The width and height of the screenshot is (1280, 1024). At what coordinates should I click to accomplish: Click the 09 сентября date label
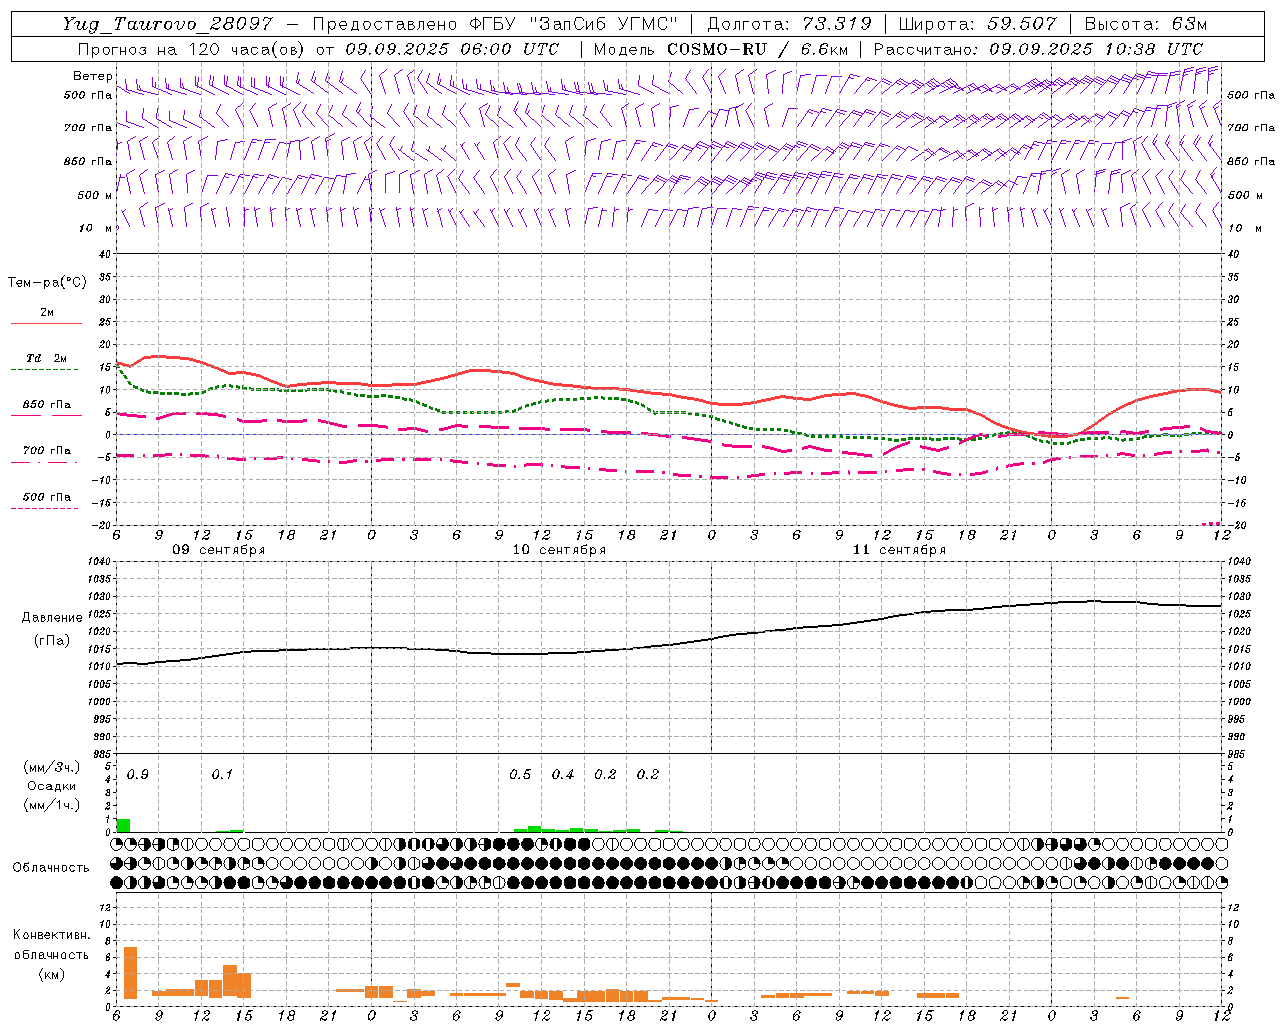point(219,549)
